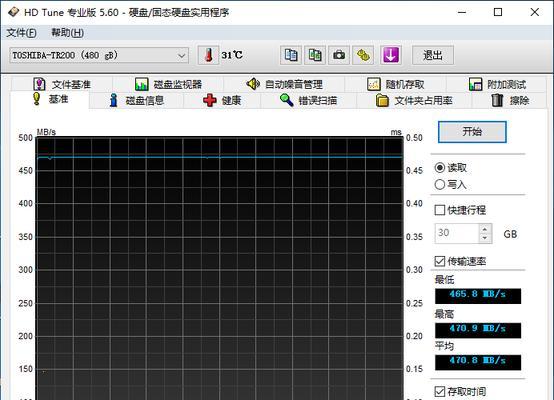554x400 pixels.
Task: Click the 最高 value 470.9 MB/s
Action: click(x=478, y=330)
